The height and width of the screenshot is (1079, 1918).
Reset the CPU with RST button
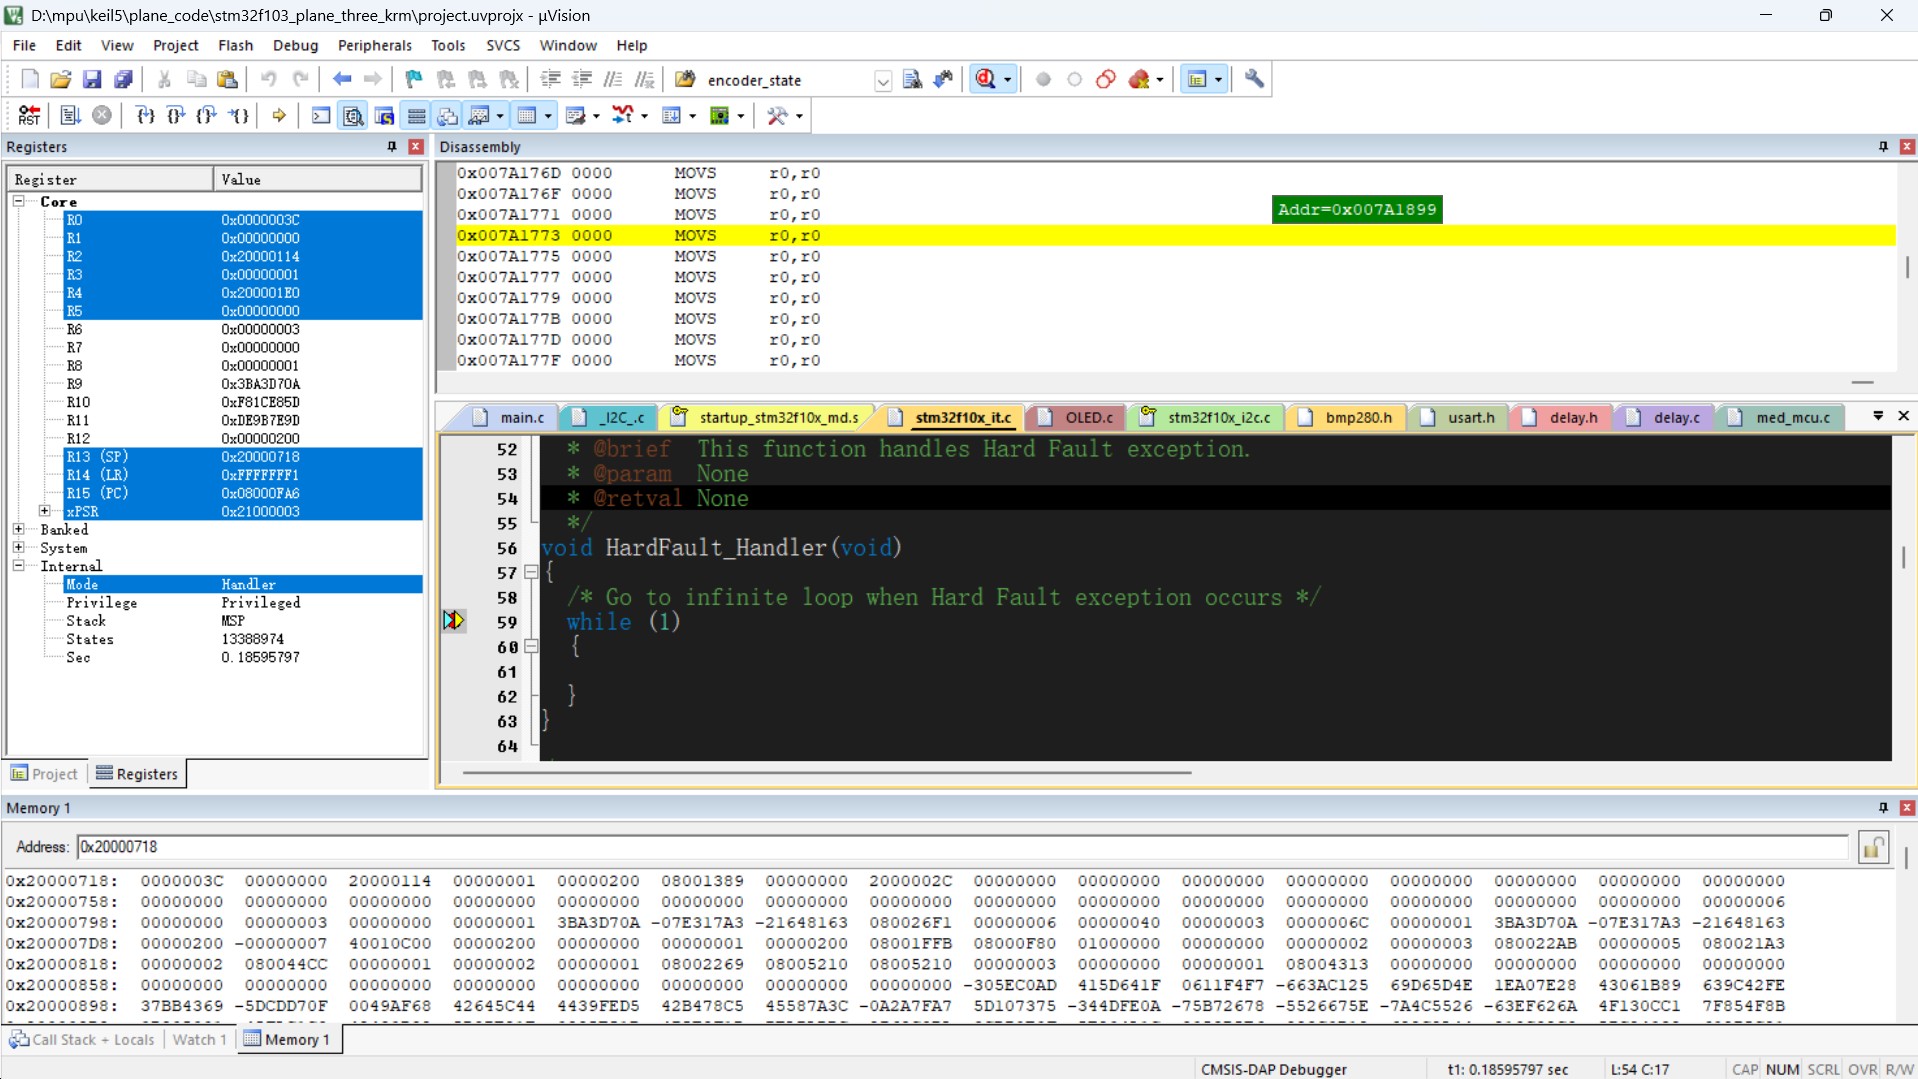click(30, 116)
